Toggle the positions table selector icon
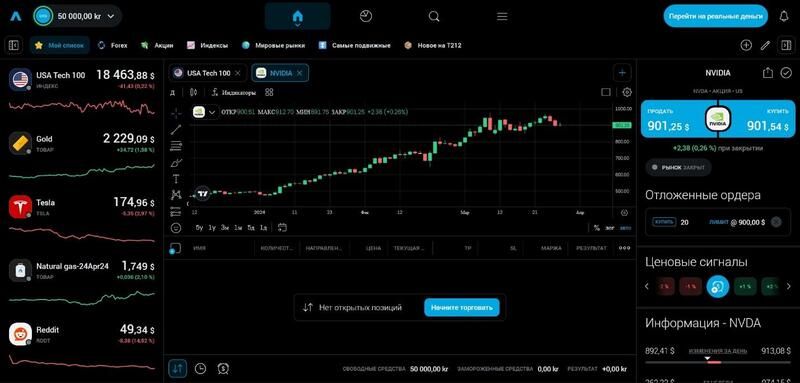 click(x=174, y=248)
